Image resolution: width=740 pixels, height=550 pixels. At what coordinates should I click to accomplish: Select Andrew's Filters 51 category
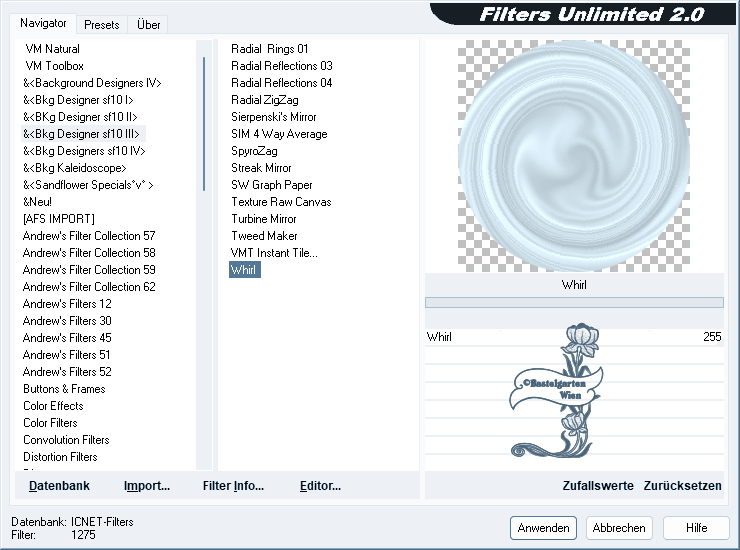[67, 355]
